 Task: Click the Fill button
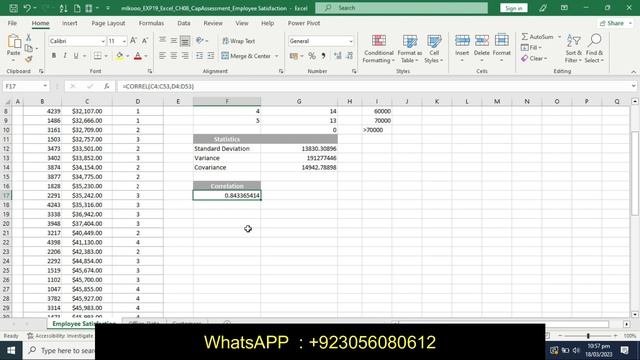[x=531, y=48]
